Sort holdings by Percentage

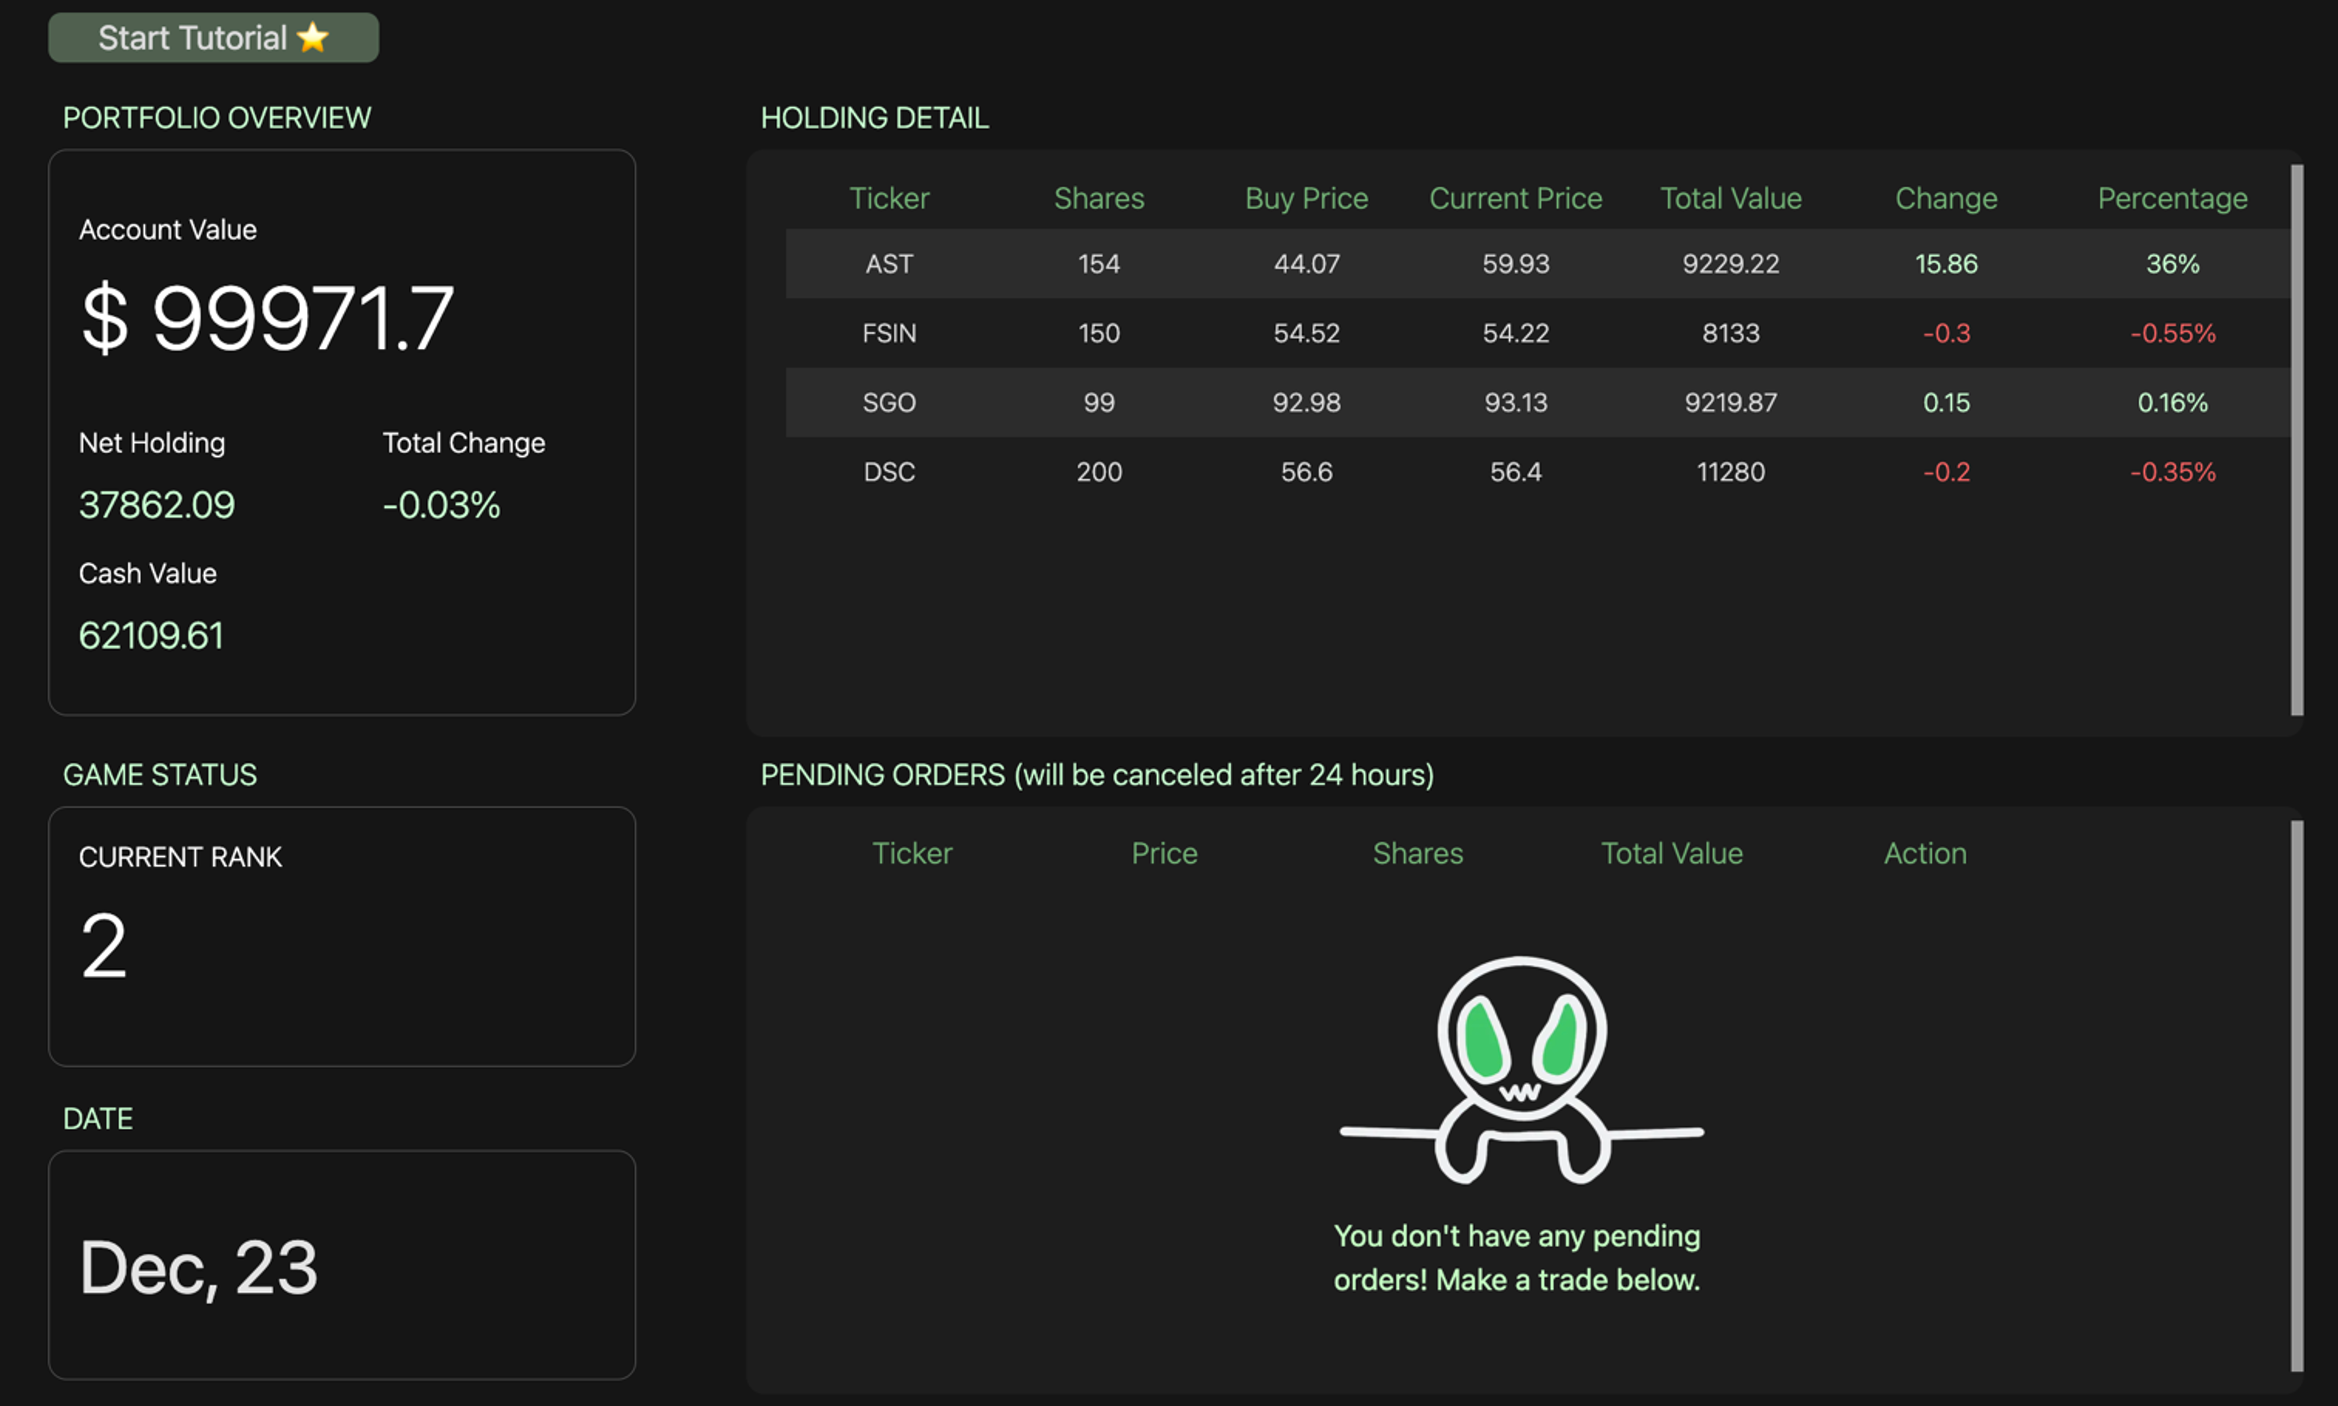[x=2172, y=198]
